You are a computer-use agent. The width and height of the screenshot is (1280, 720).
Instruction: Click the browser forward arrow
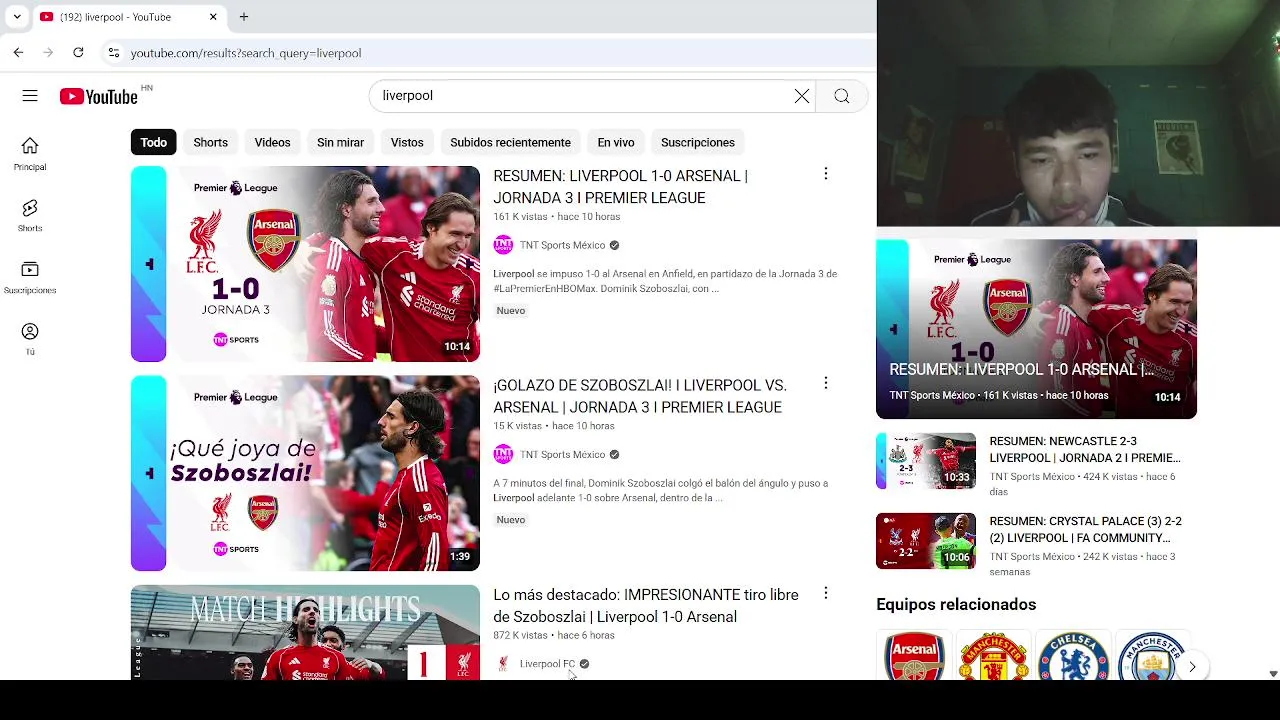(x=48, y=52)
